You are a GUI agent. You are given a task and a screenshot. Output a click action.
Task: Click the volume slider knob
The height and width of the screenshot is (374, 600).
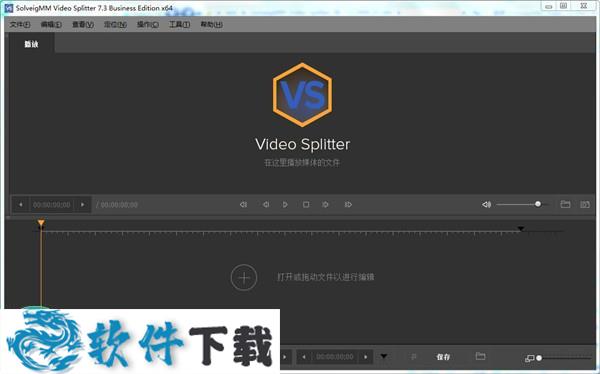click(x=538, y=204)
